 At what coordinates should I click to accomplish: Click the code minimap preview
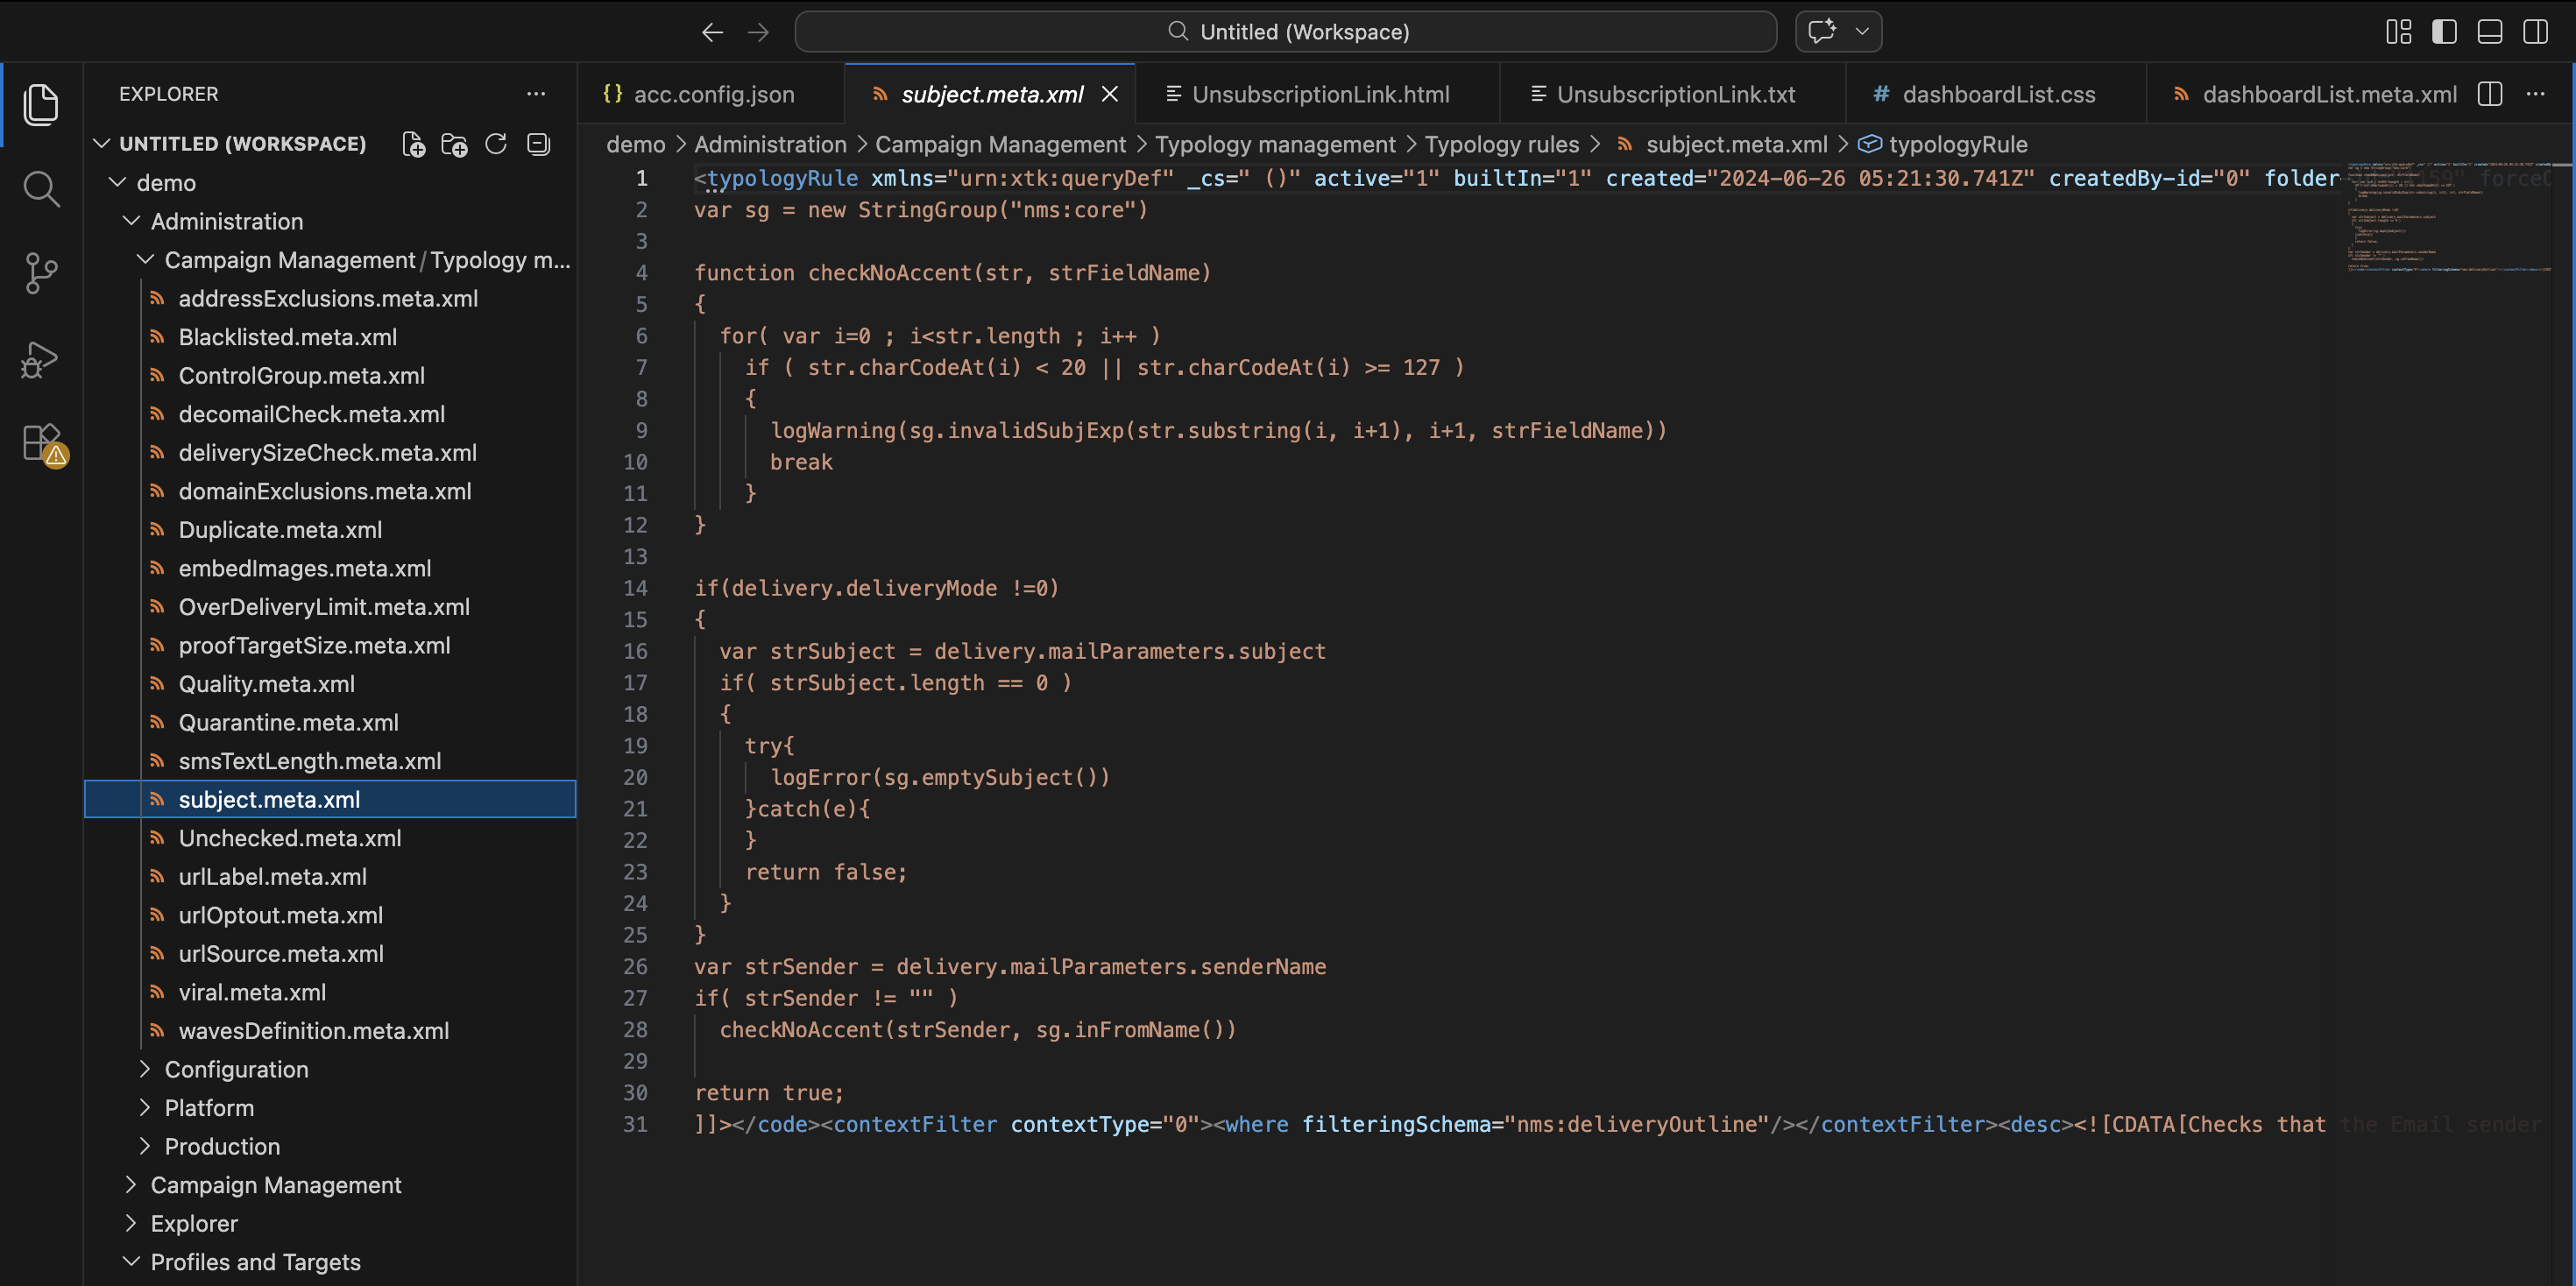(2448, 217)
